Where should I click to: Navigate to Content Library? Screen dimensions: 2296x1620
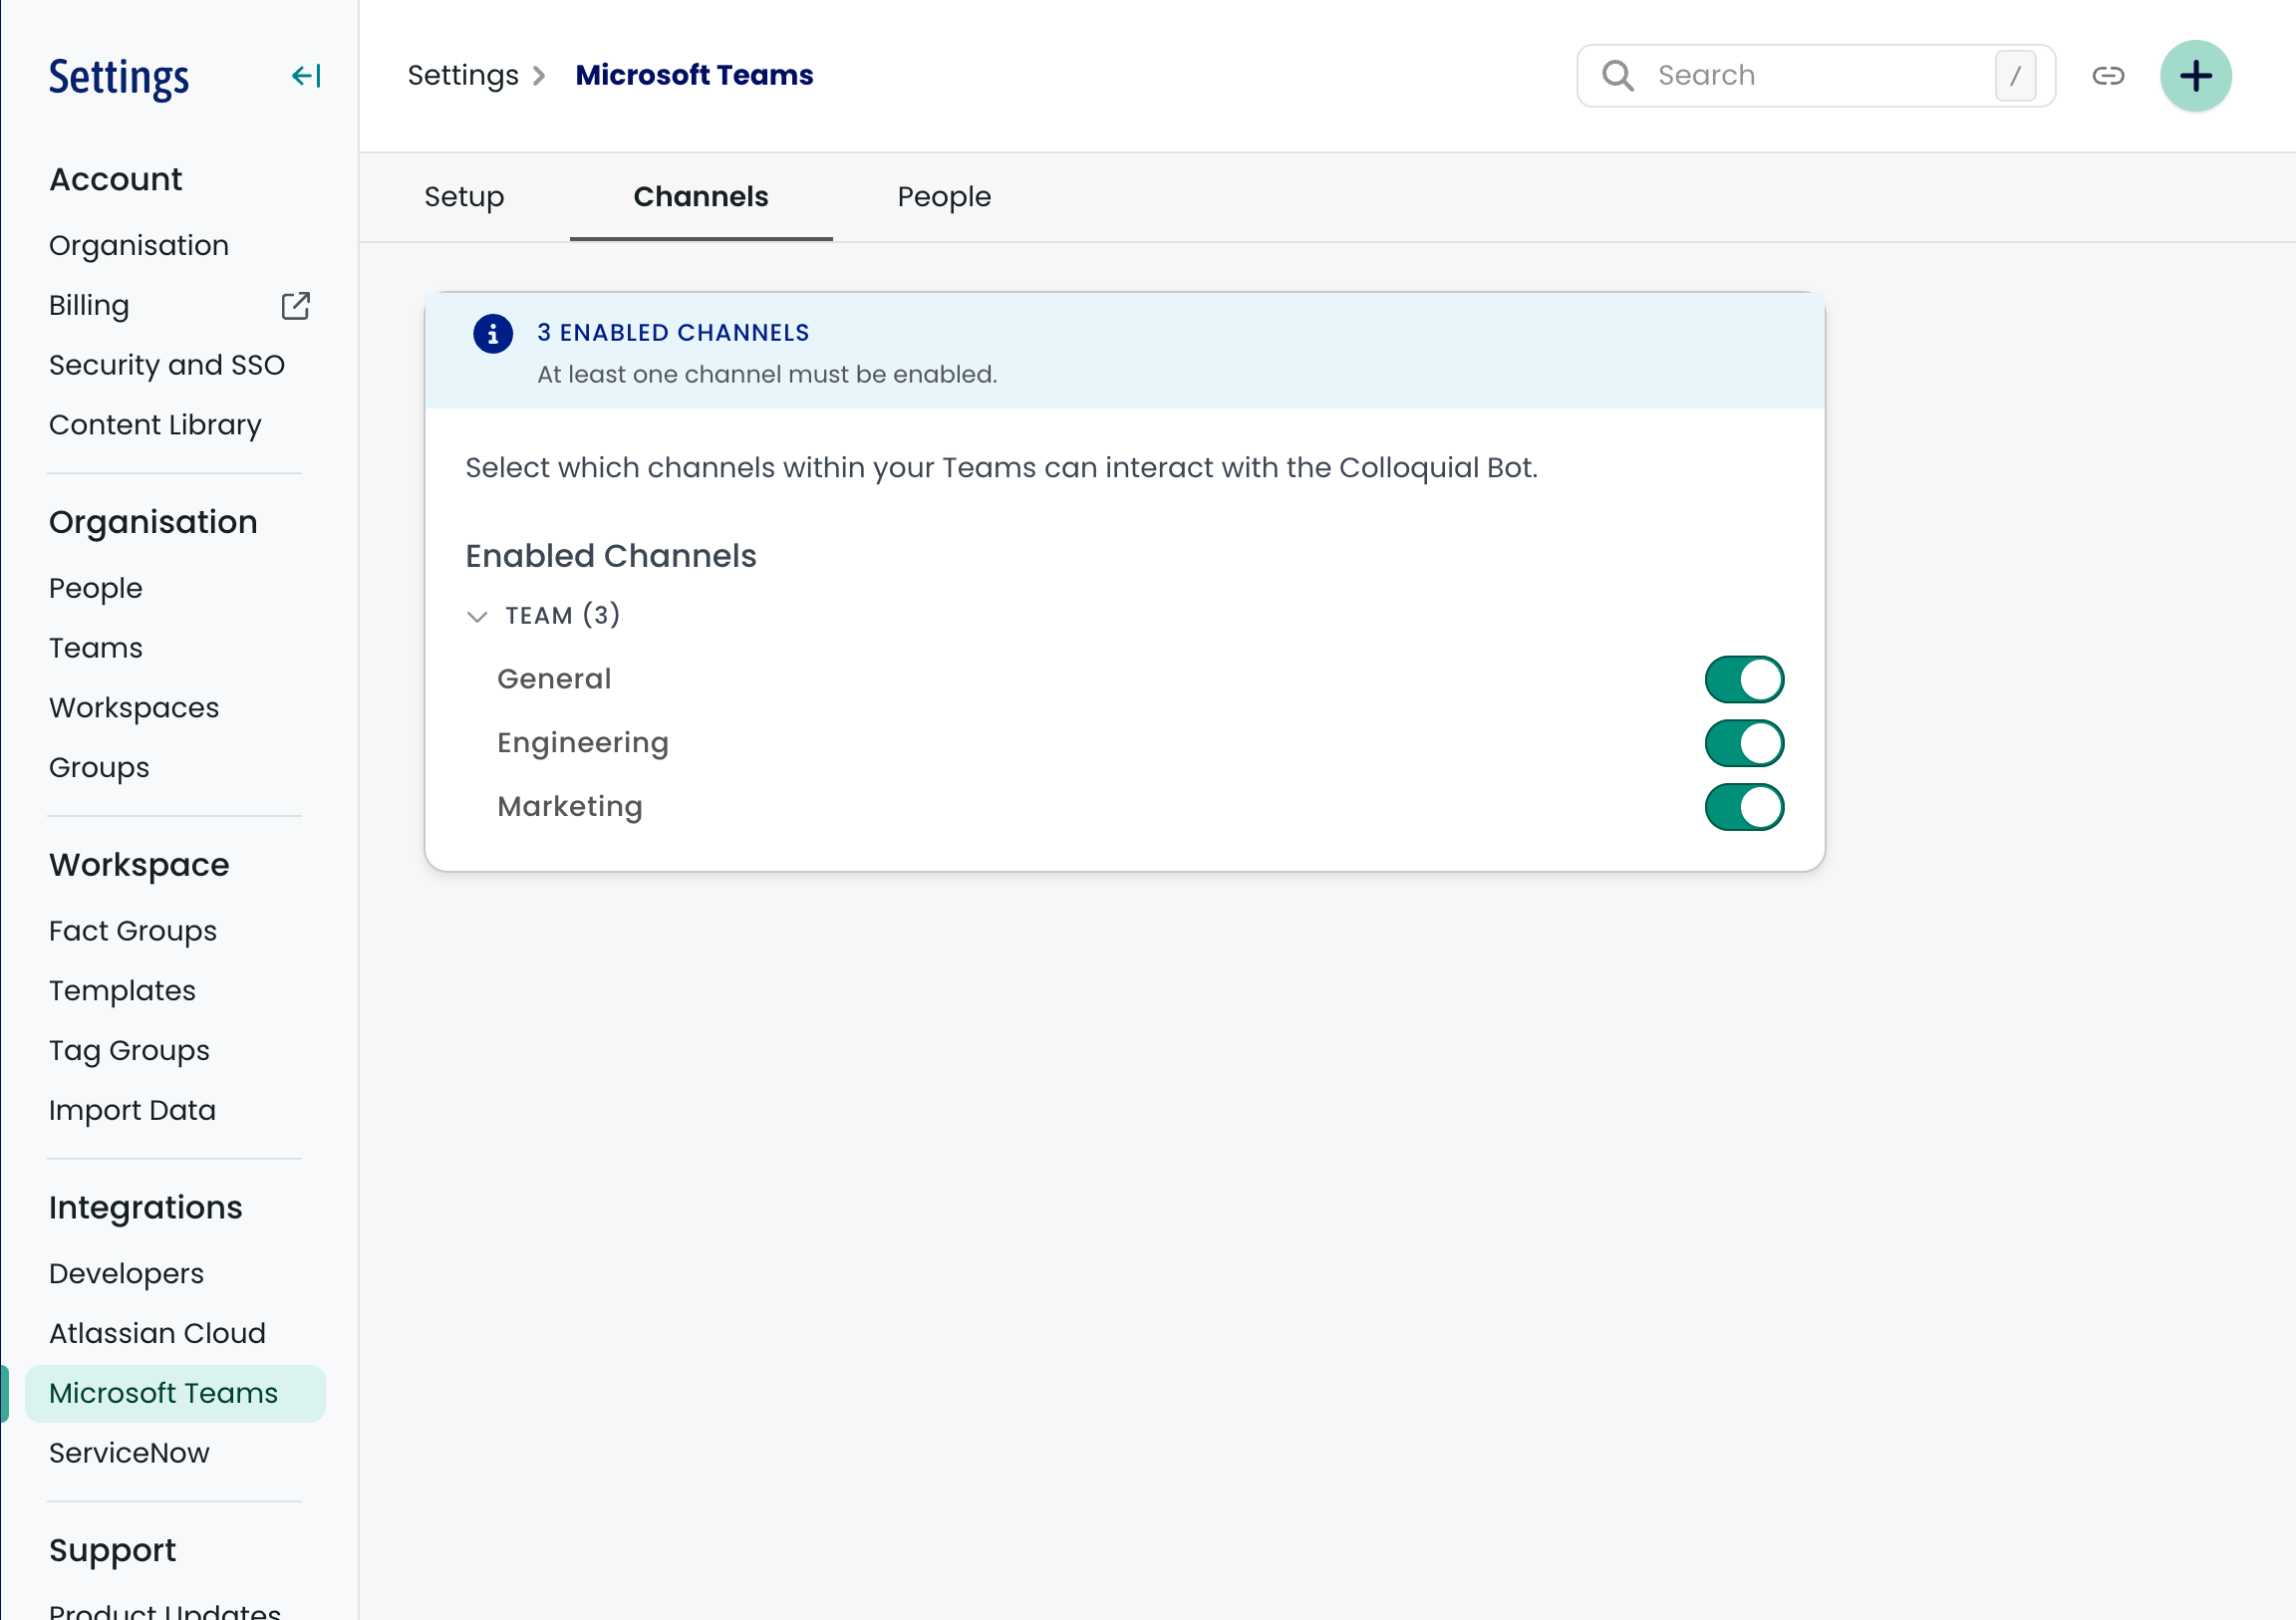pyautogui.click(x=155, y=426)
